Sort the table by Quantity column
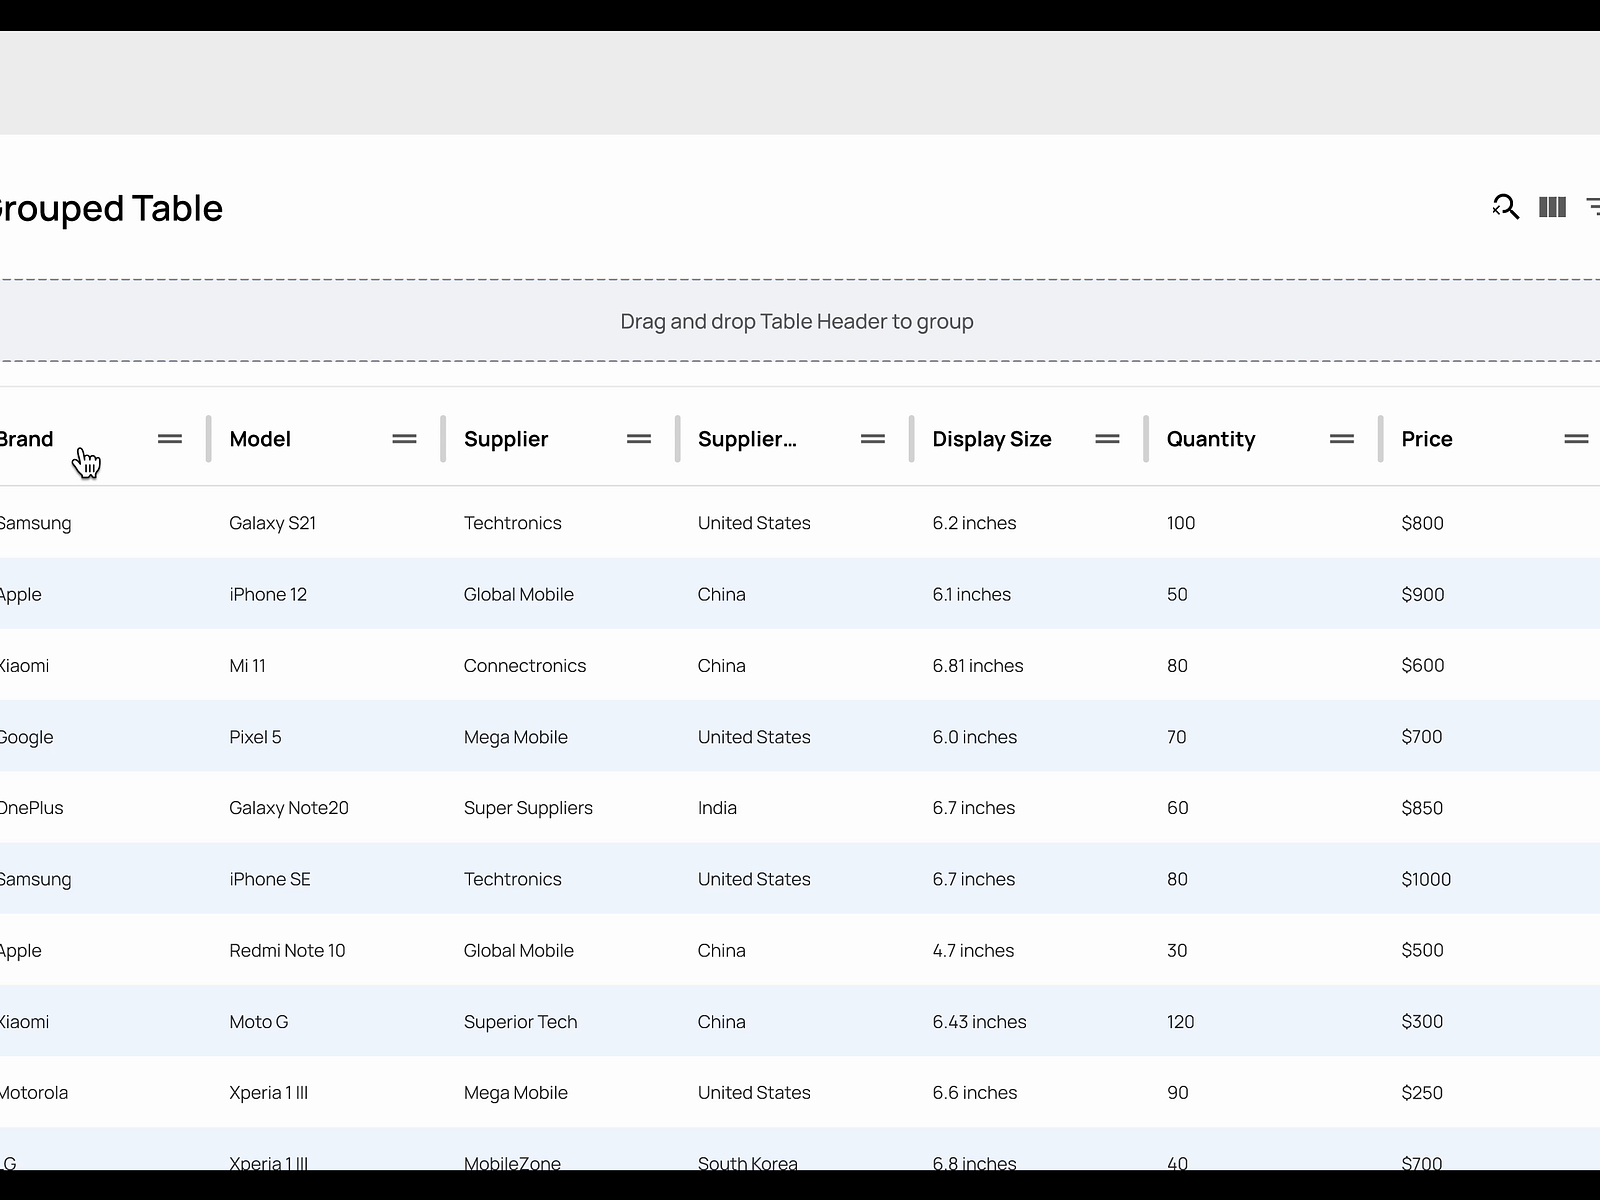 click(1211, 438)
